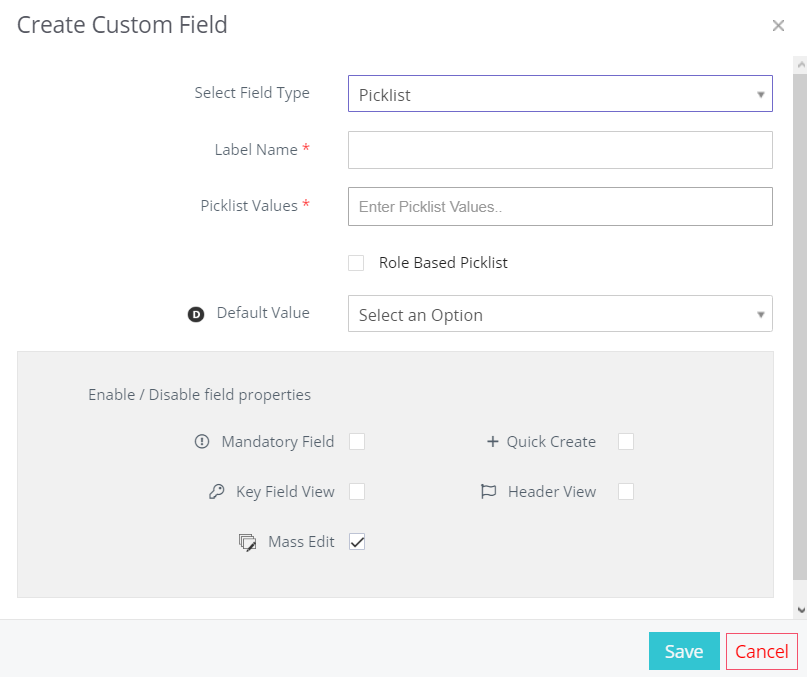The width and height of the screenshot is (807, 677).
Task: Save the custom field
Action: (x=684, y=651)
